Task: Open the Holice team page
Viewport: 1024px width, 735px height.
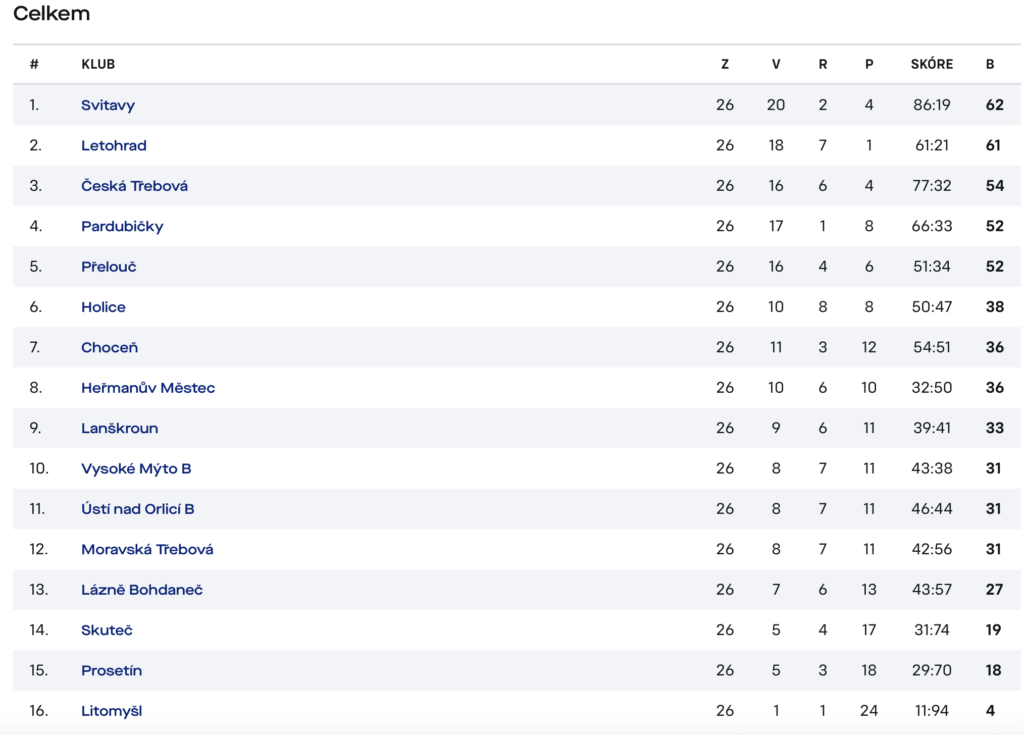Action: [x=103, y=307]
